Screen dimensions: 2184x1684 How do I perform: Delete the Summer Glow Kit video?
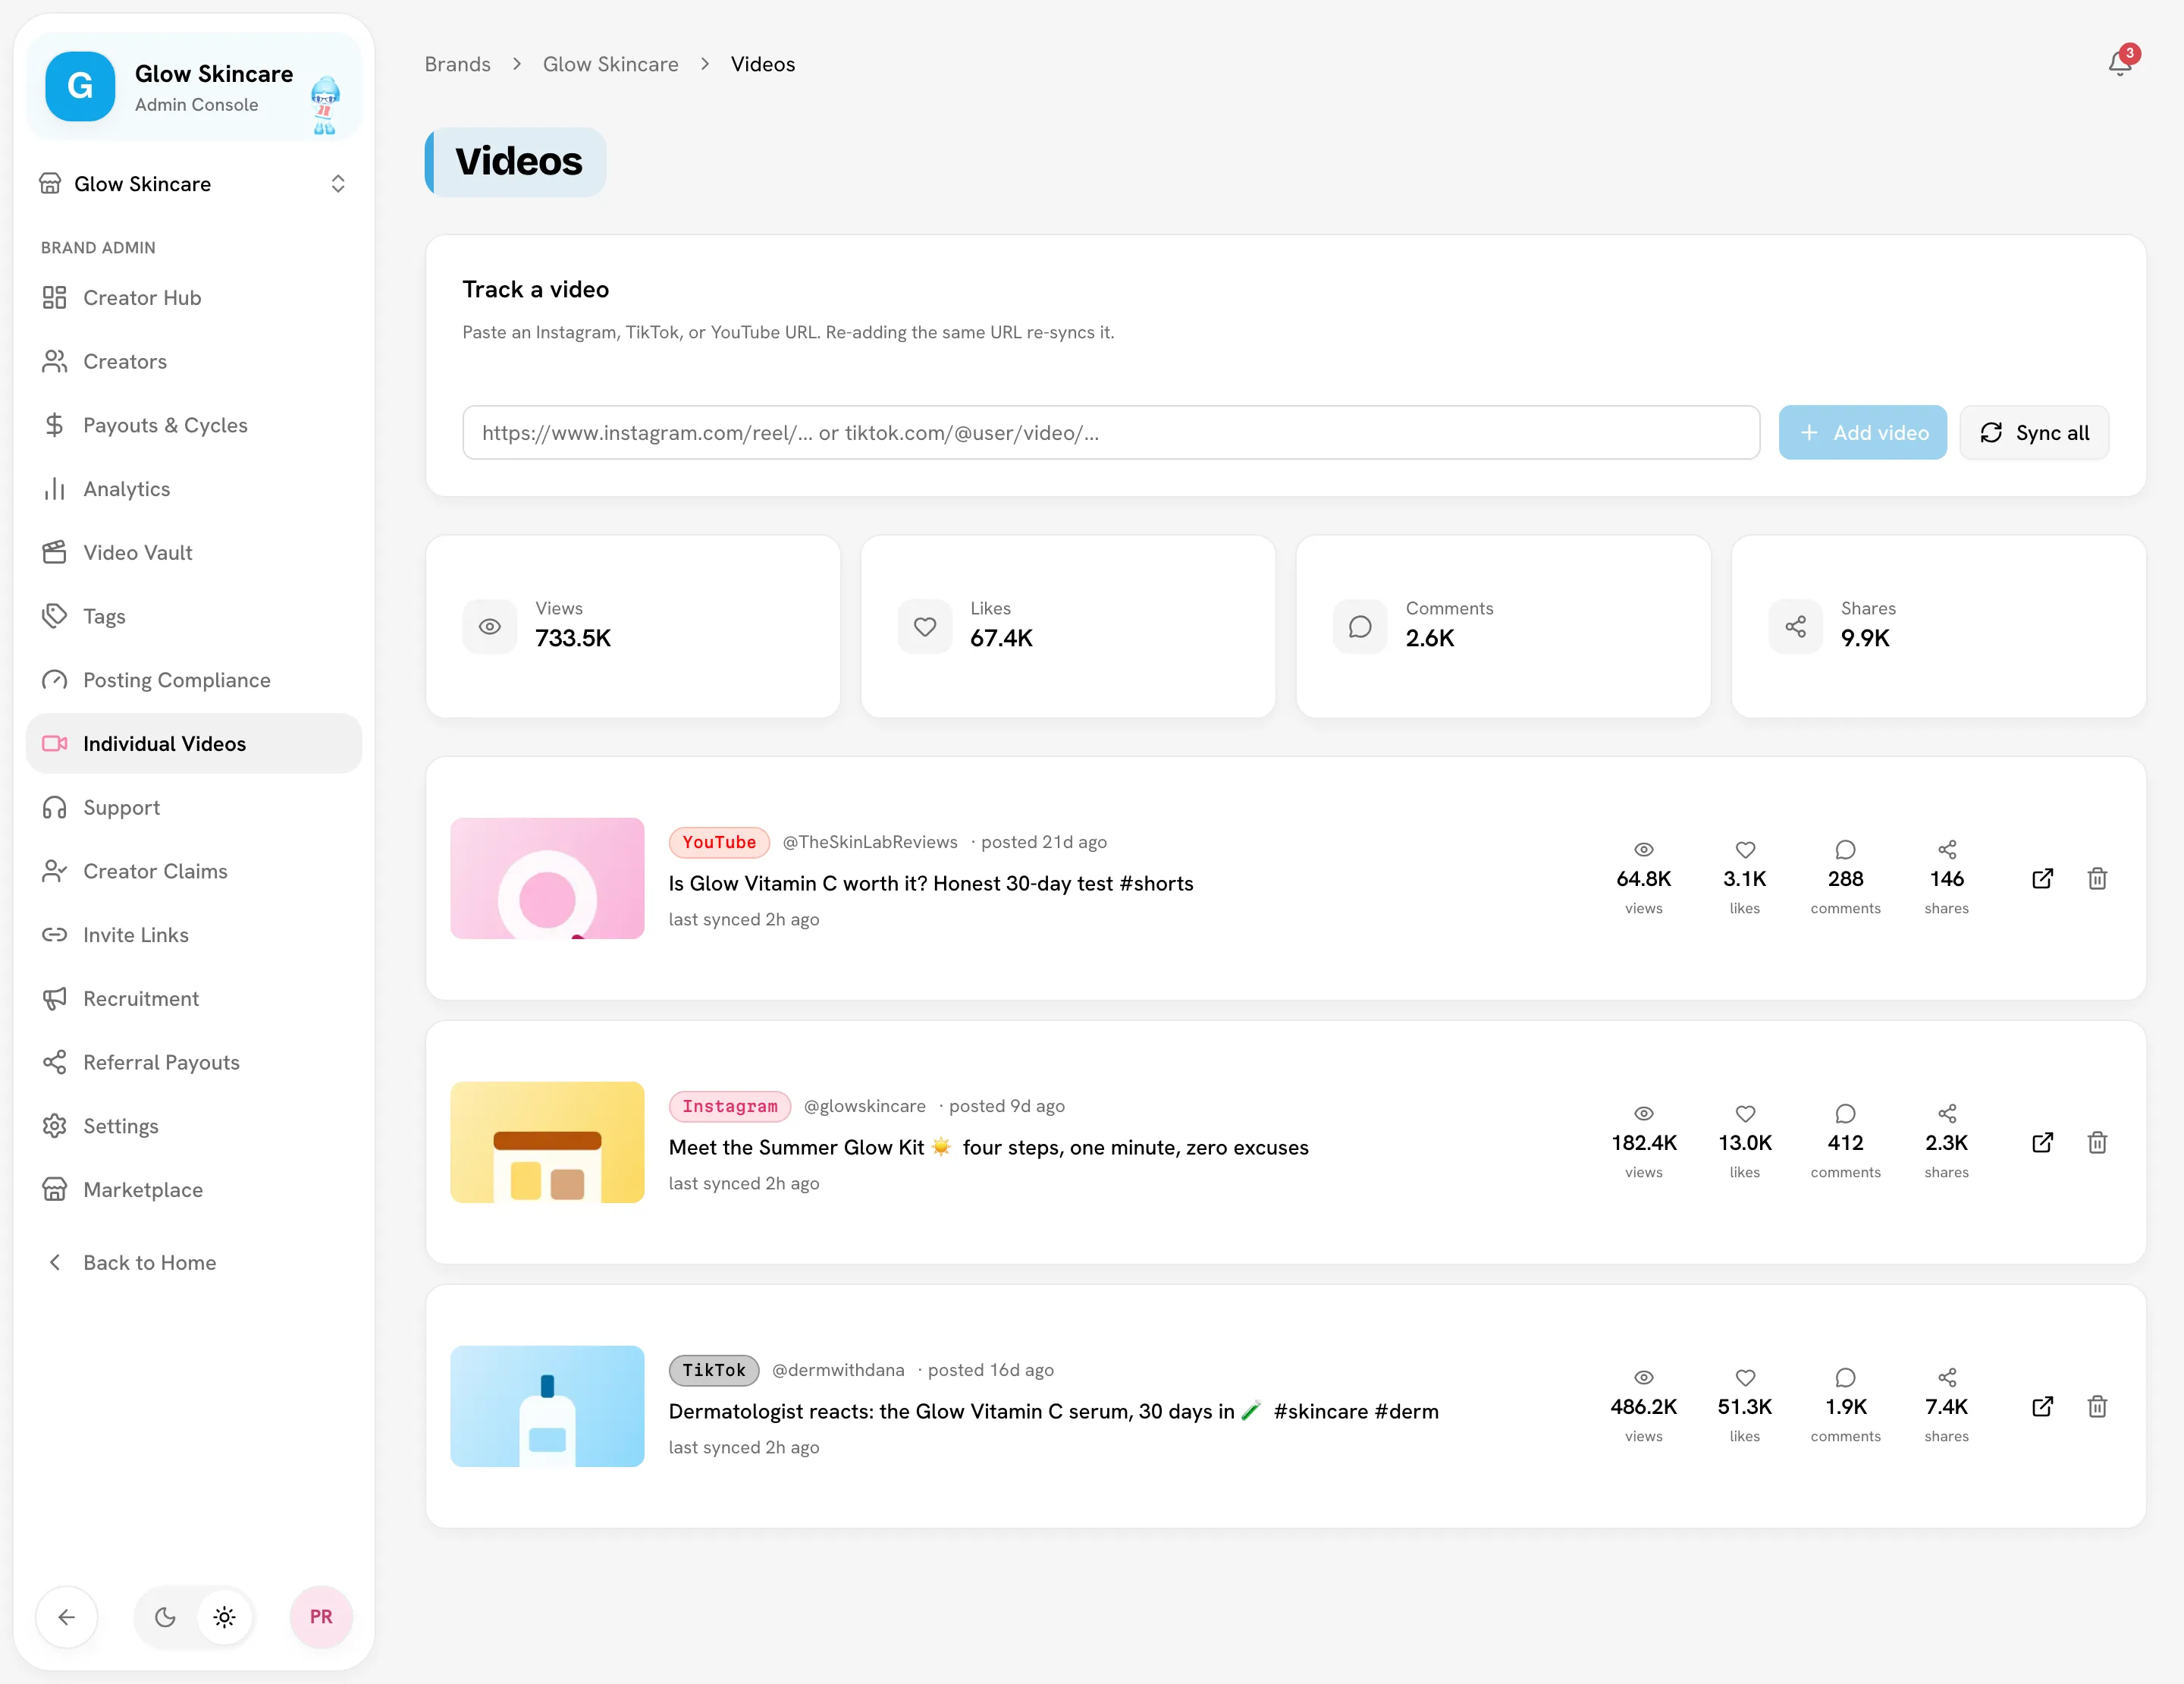(2097, 1142)
